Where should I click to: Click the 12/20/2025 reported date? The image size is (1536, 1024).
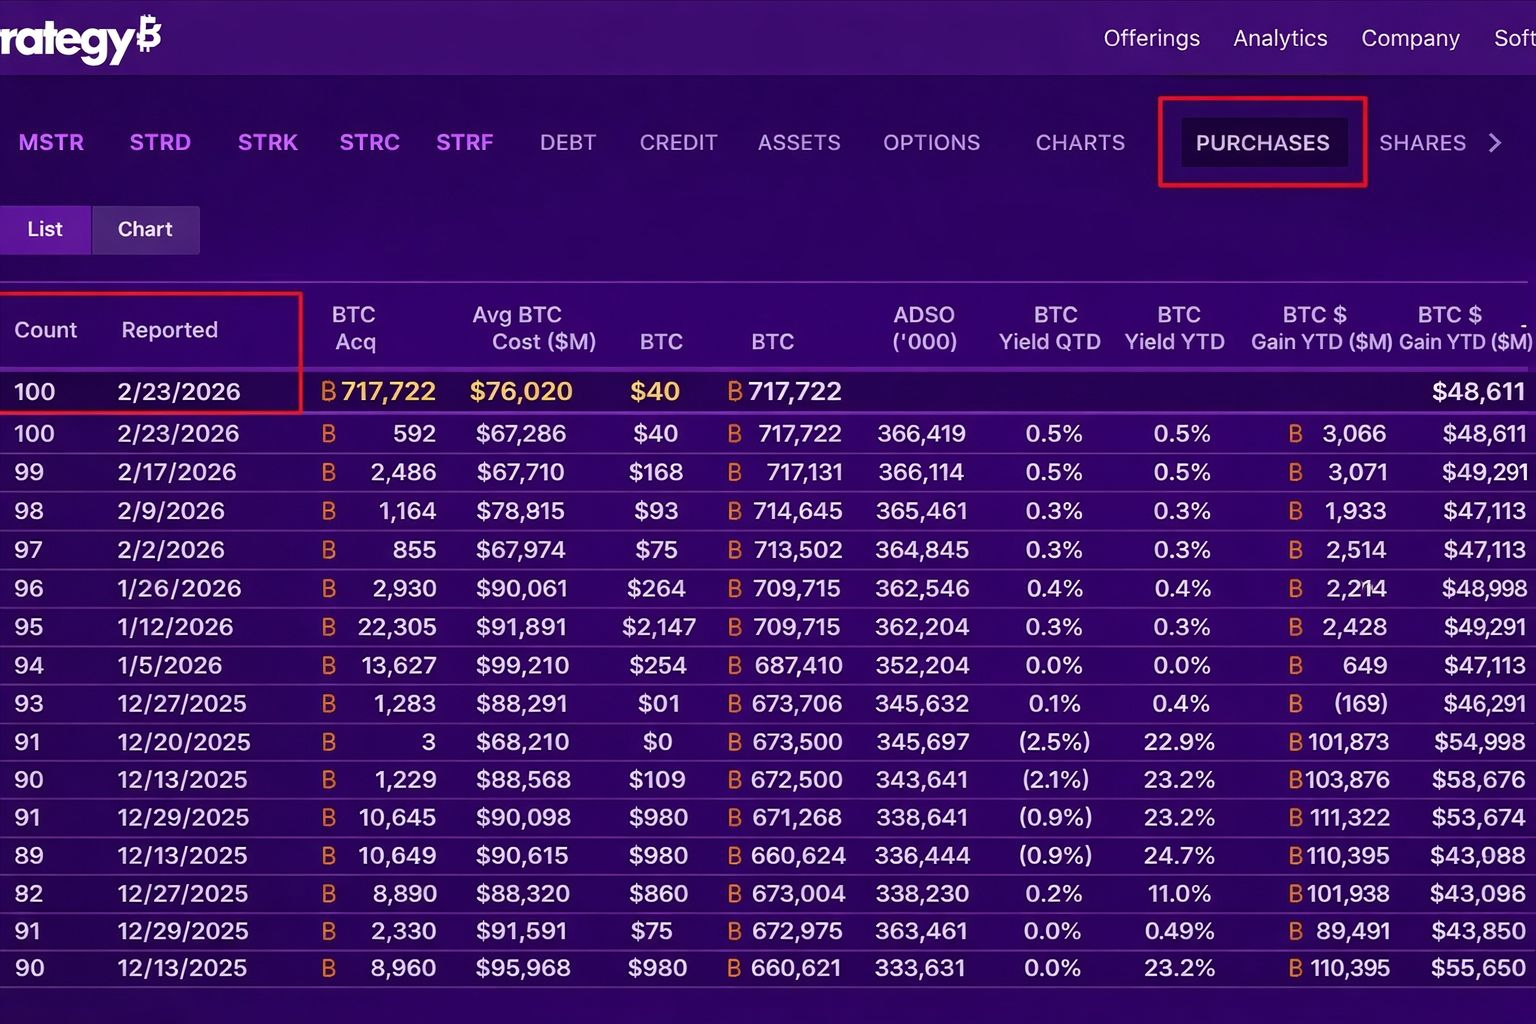coord(184,742)
